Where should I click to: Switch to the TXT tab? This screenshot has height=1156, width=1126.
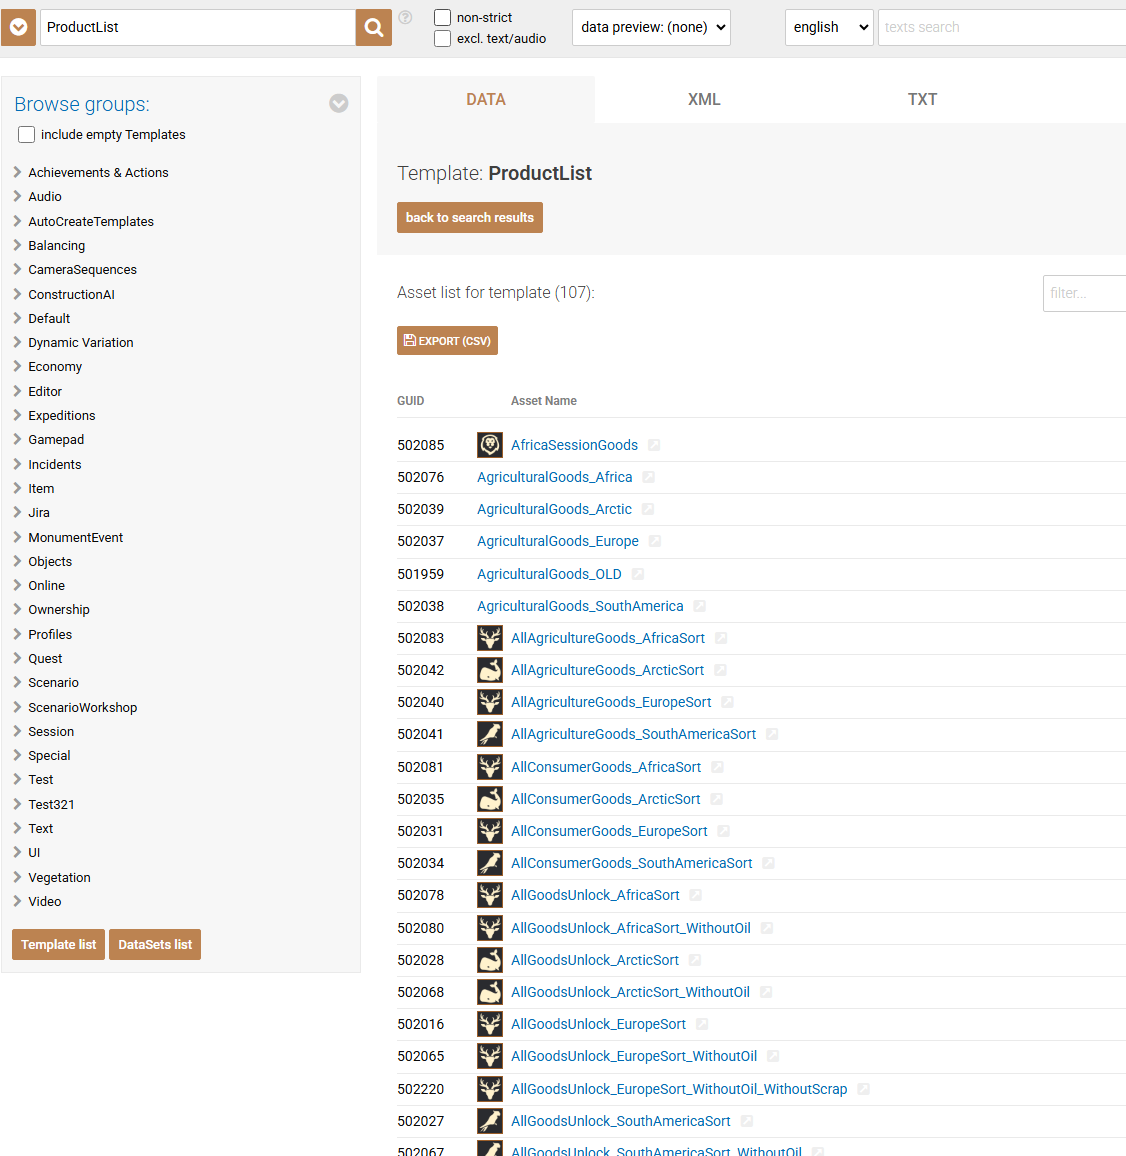point(922,100)
